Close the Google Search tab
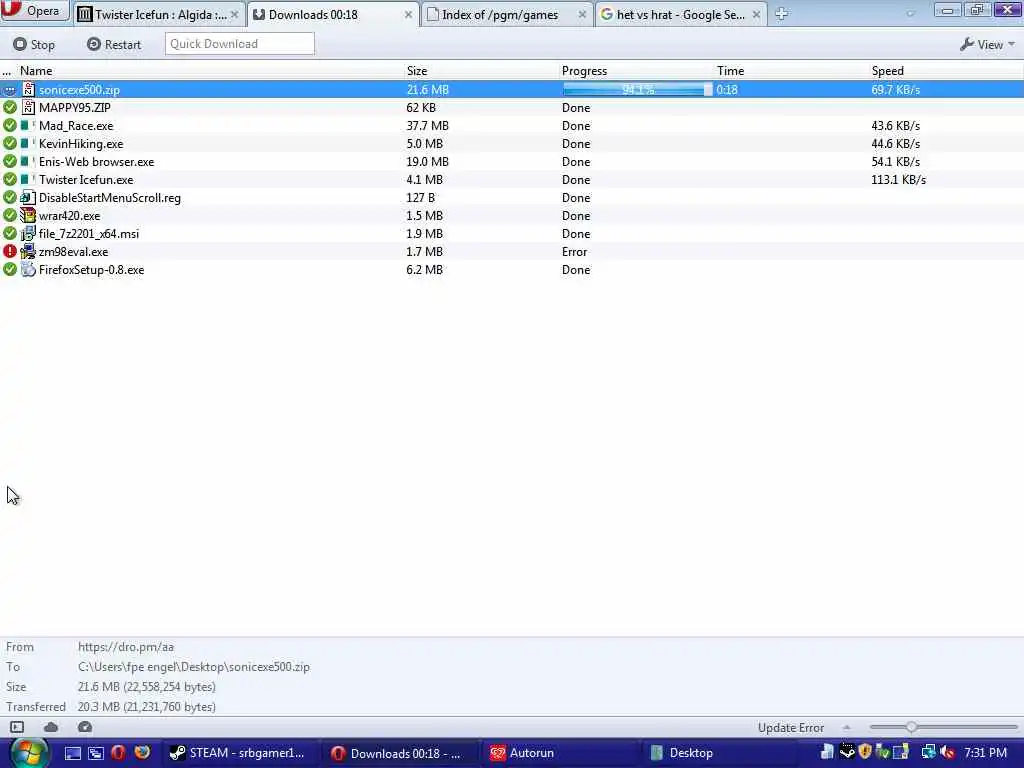The image size is (1024, 768). pyautogui.click(x=756, y=14)
